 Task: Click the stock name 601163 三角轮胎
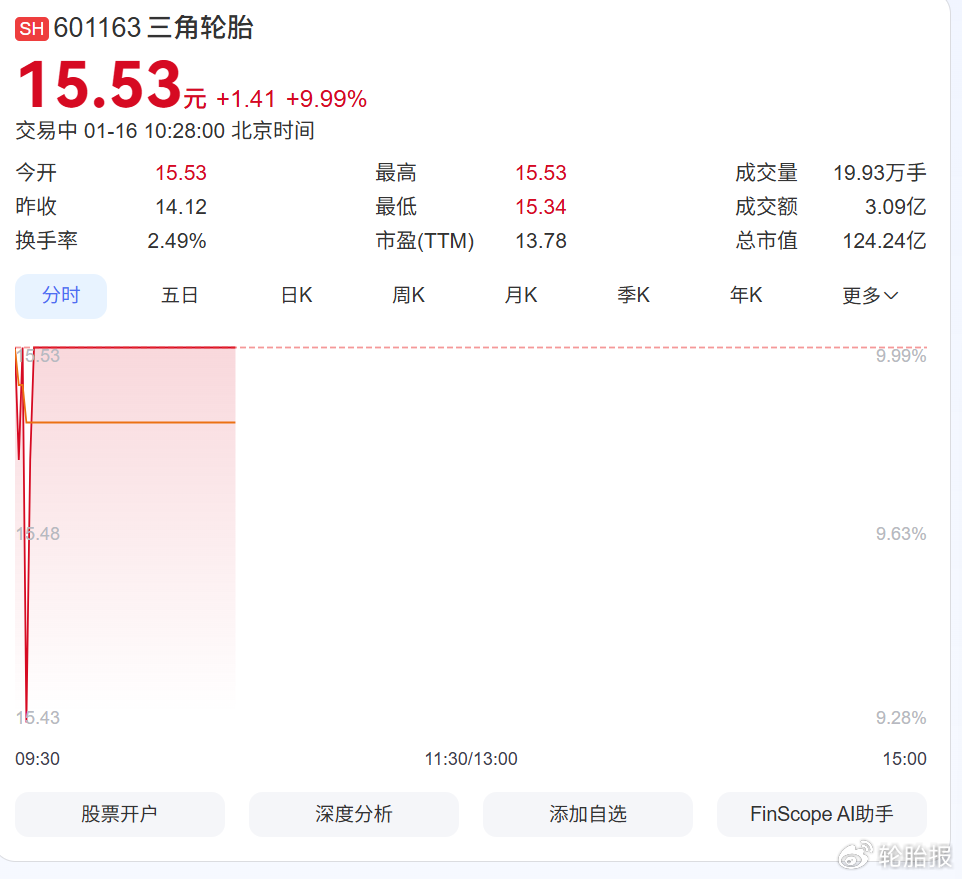click(153, 28)
